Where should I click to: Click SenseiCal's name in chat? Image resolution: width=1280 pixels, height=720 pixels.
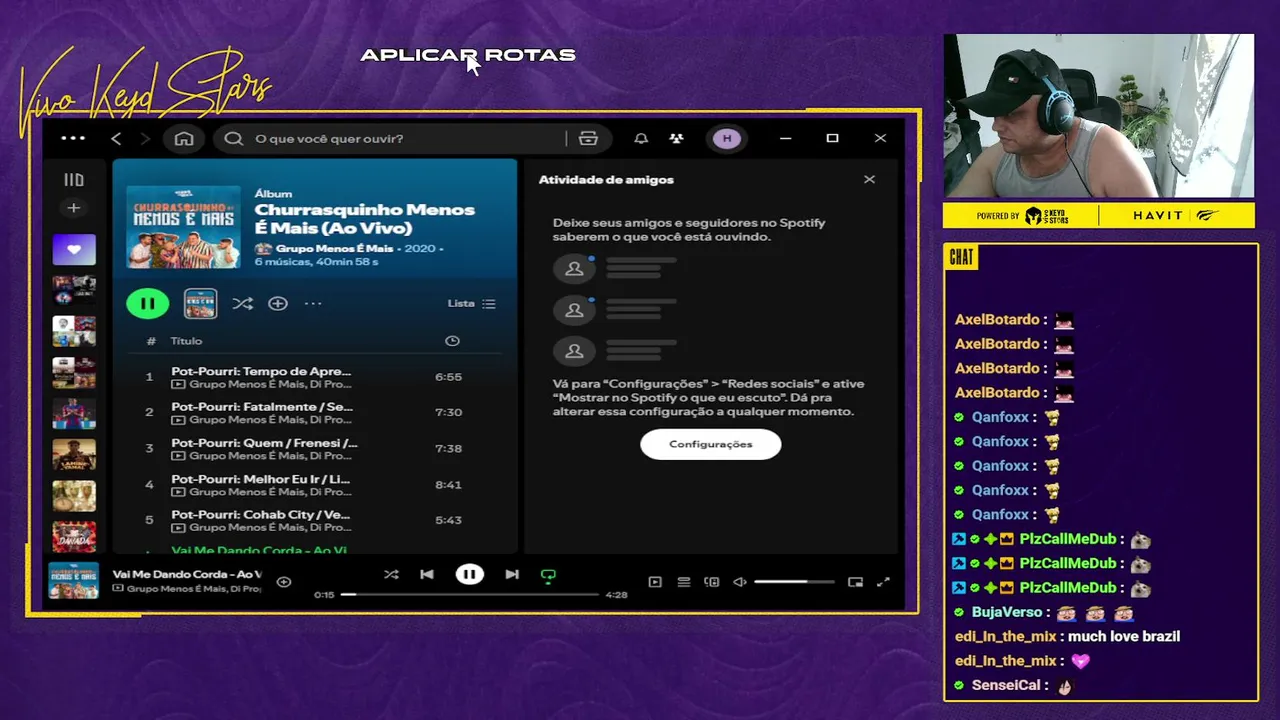[1006, 685]
